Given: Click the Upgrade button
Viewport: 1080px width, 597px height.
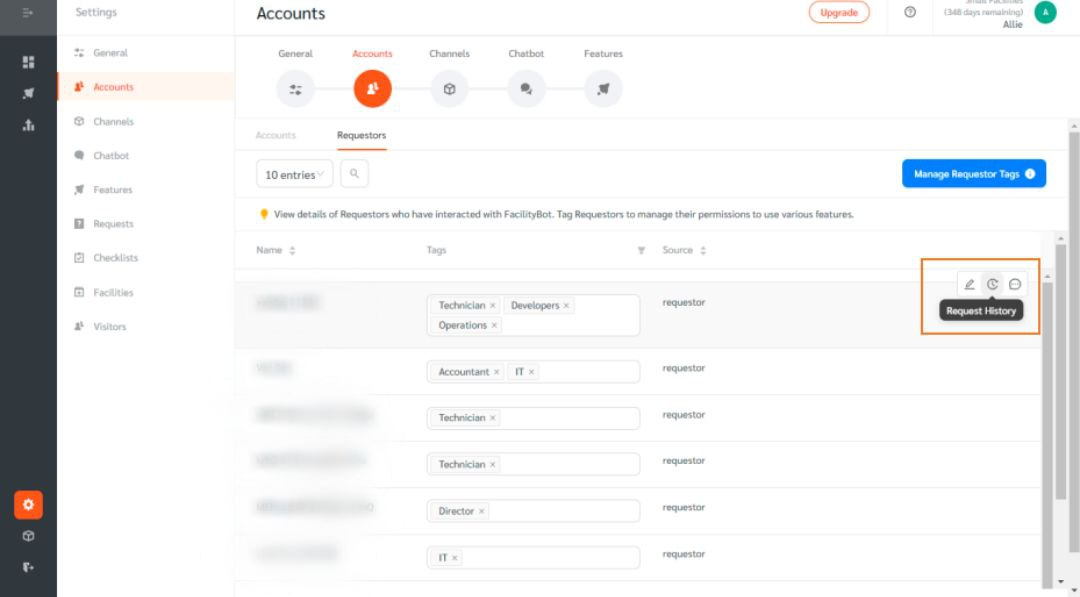Looking at the screenshot, I should (x=839, y=12).
